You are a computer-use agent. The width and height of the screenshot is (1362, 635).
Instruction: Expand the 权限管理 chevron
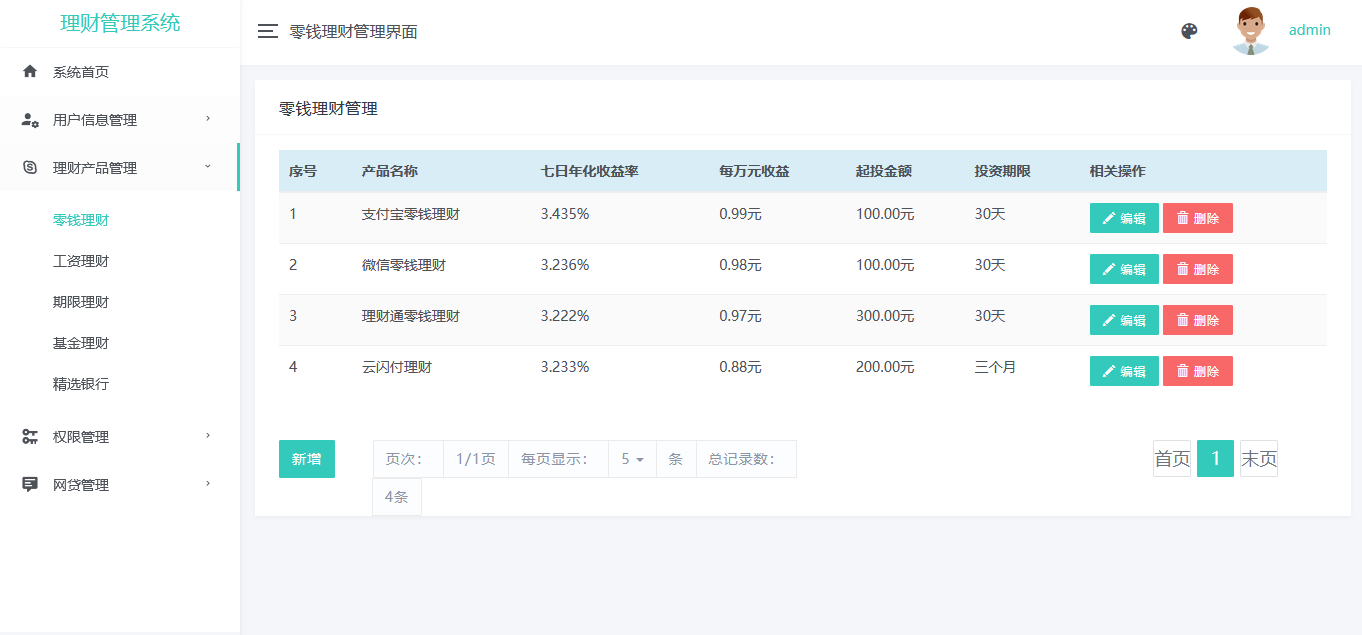tap(208, 436)
